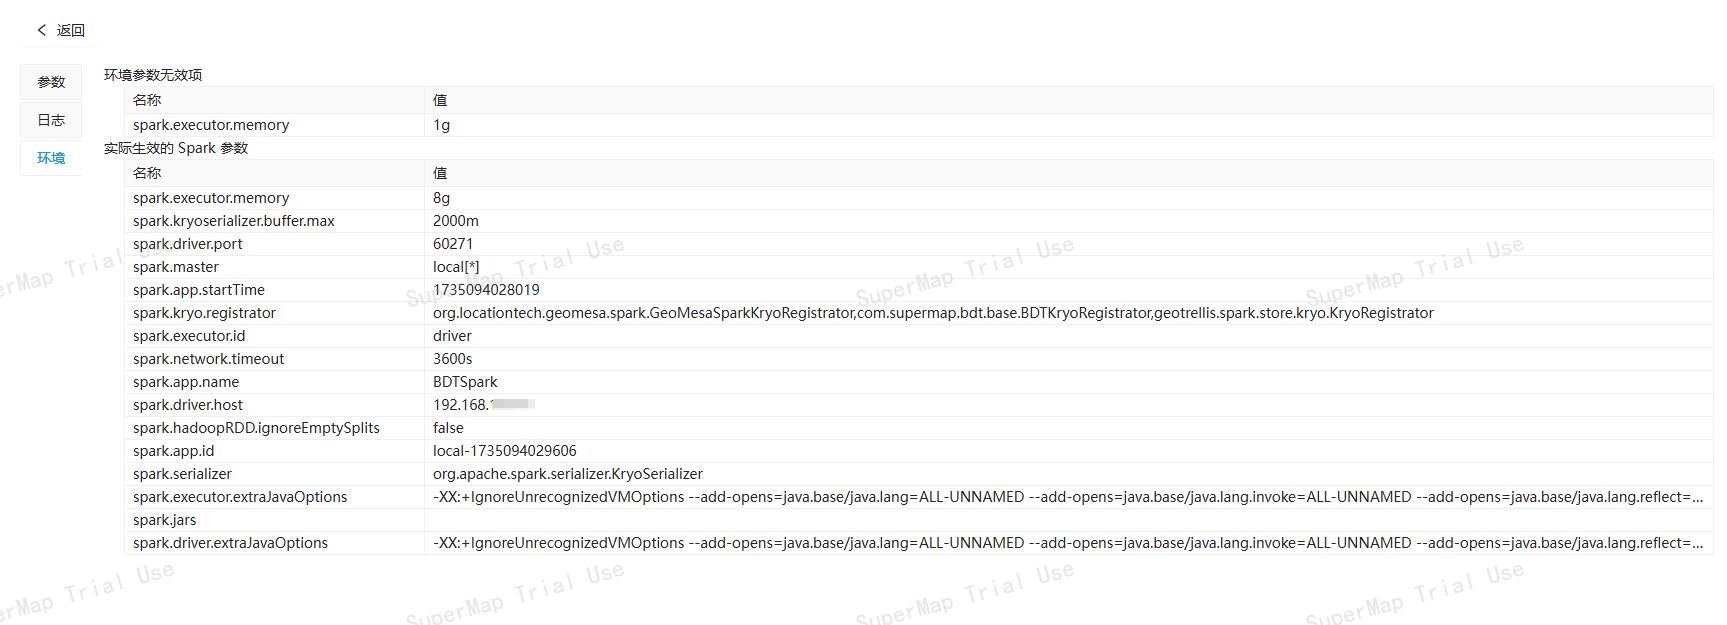Click the spark.executor.extraJavaOptions value text
This screenshot has width=1727, height=625.
click(x=1068, y=497)
